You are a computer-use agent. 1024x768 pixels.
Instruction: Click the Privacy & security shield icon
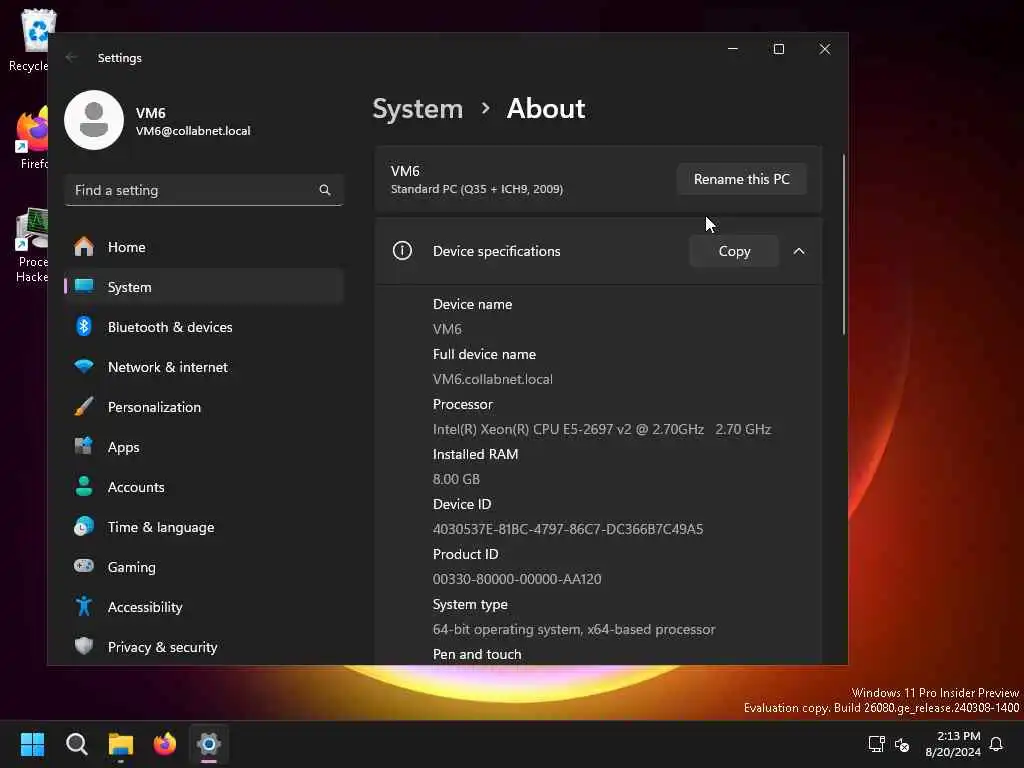[x=84, y=646]
